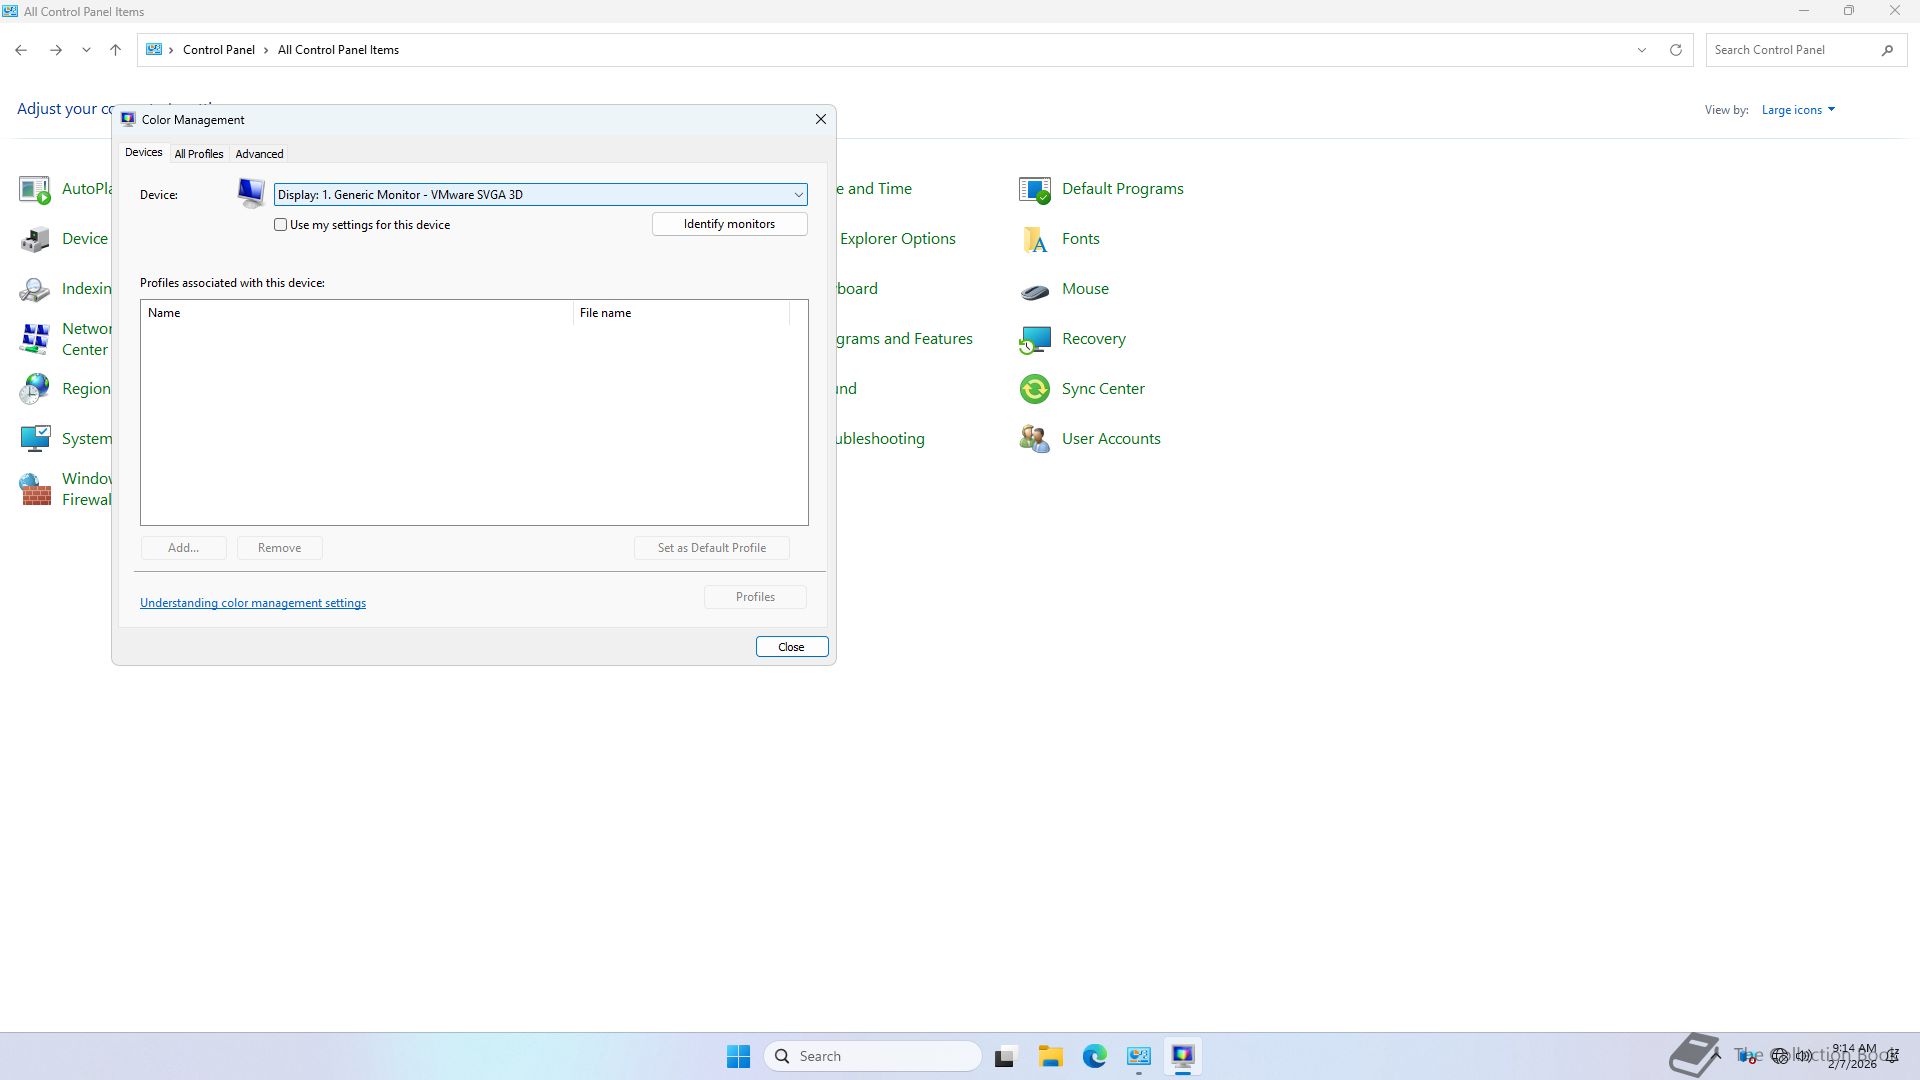
Task: Open Microsoft Edge from the taskbar
Action: tap(1094, 1056)
